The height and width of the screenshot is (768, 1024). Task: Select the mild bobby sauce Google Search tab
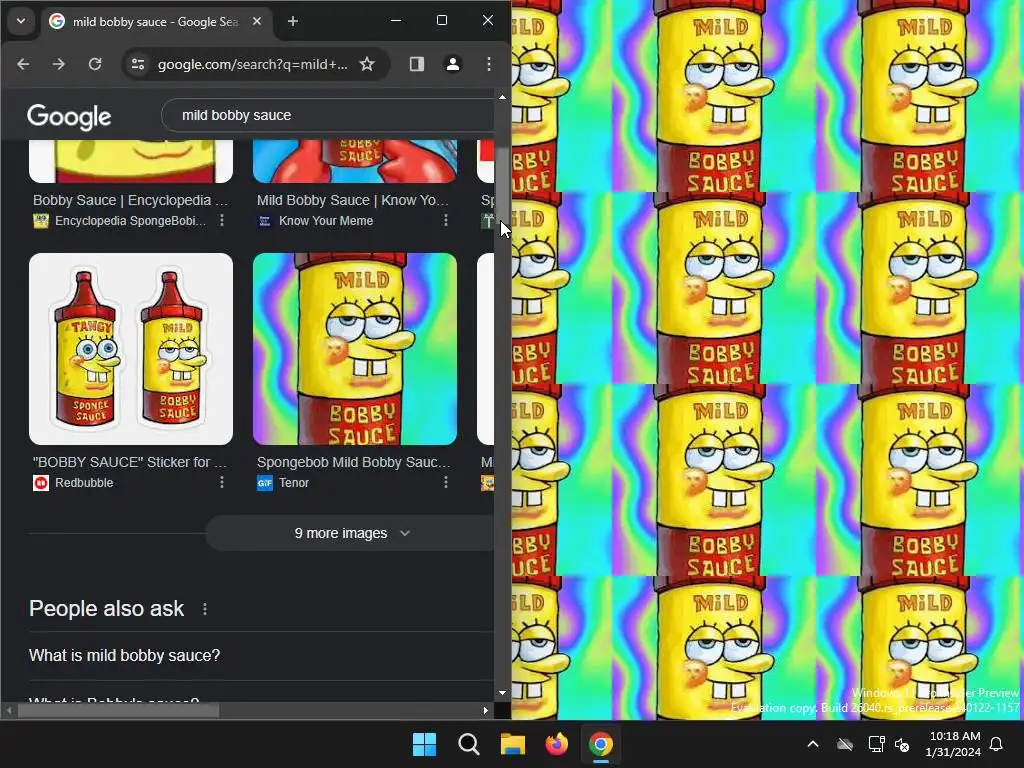click(x=156, y=22)
